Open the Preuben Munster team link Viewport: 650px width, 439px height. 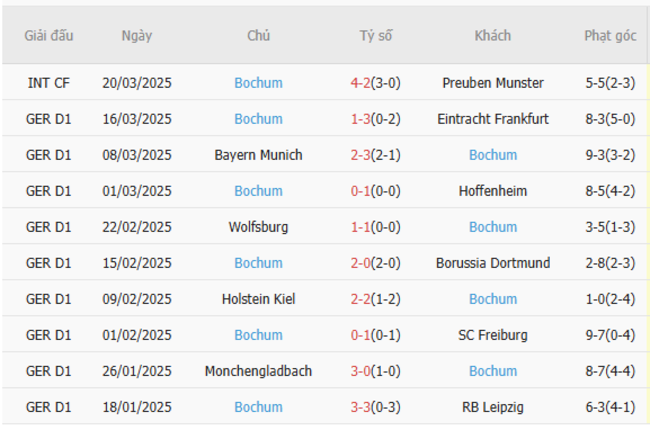click(493, 83)
